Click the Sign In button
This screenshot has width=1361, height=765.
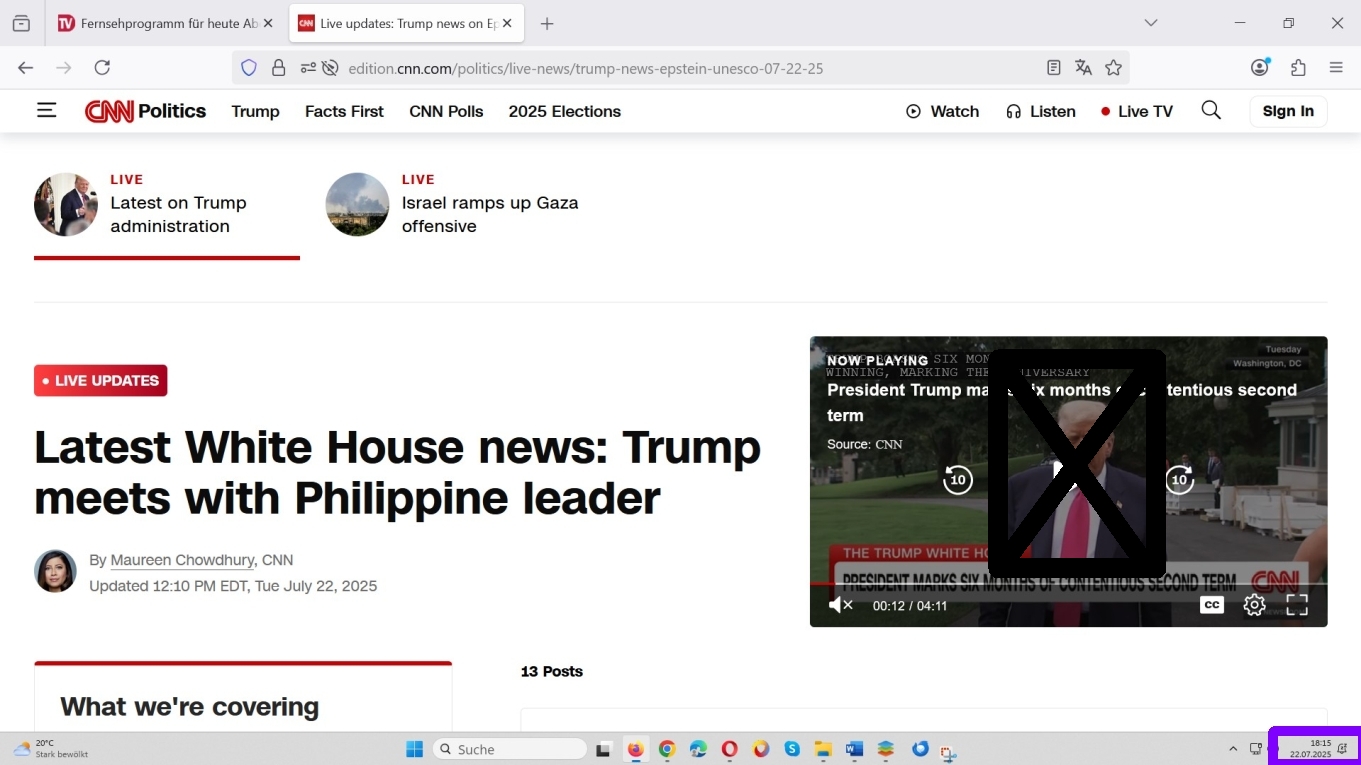click(1288, 111)
